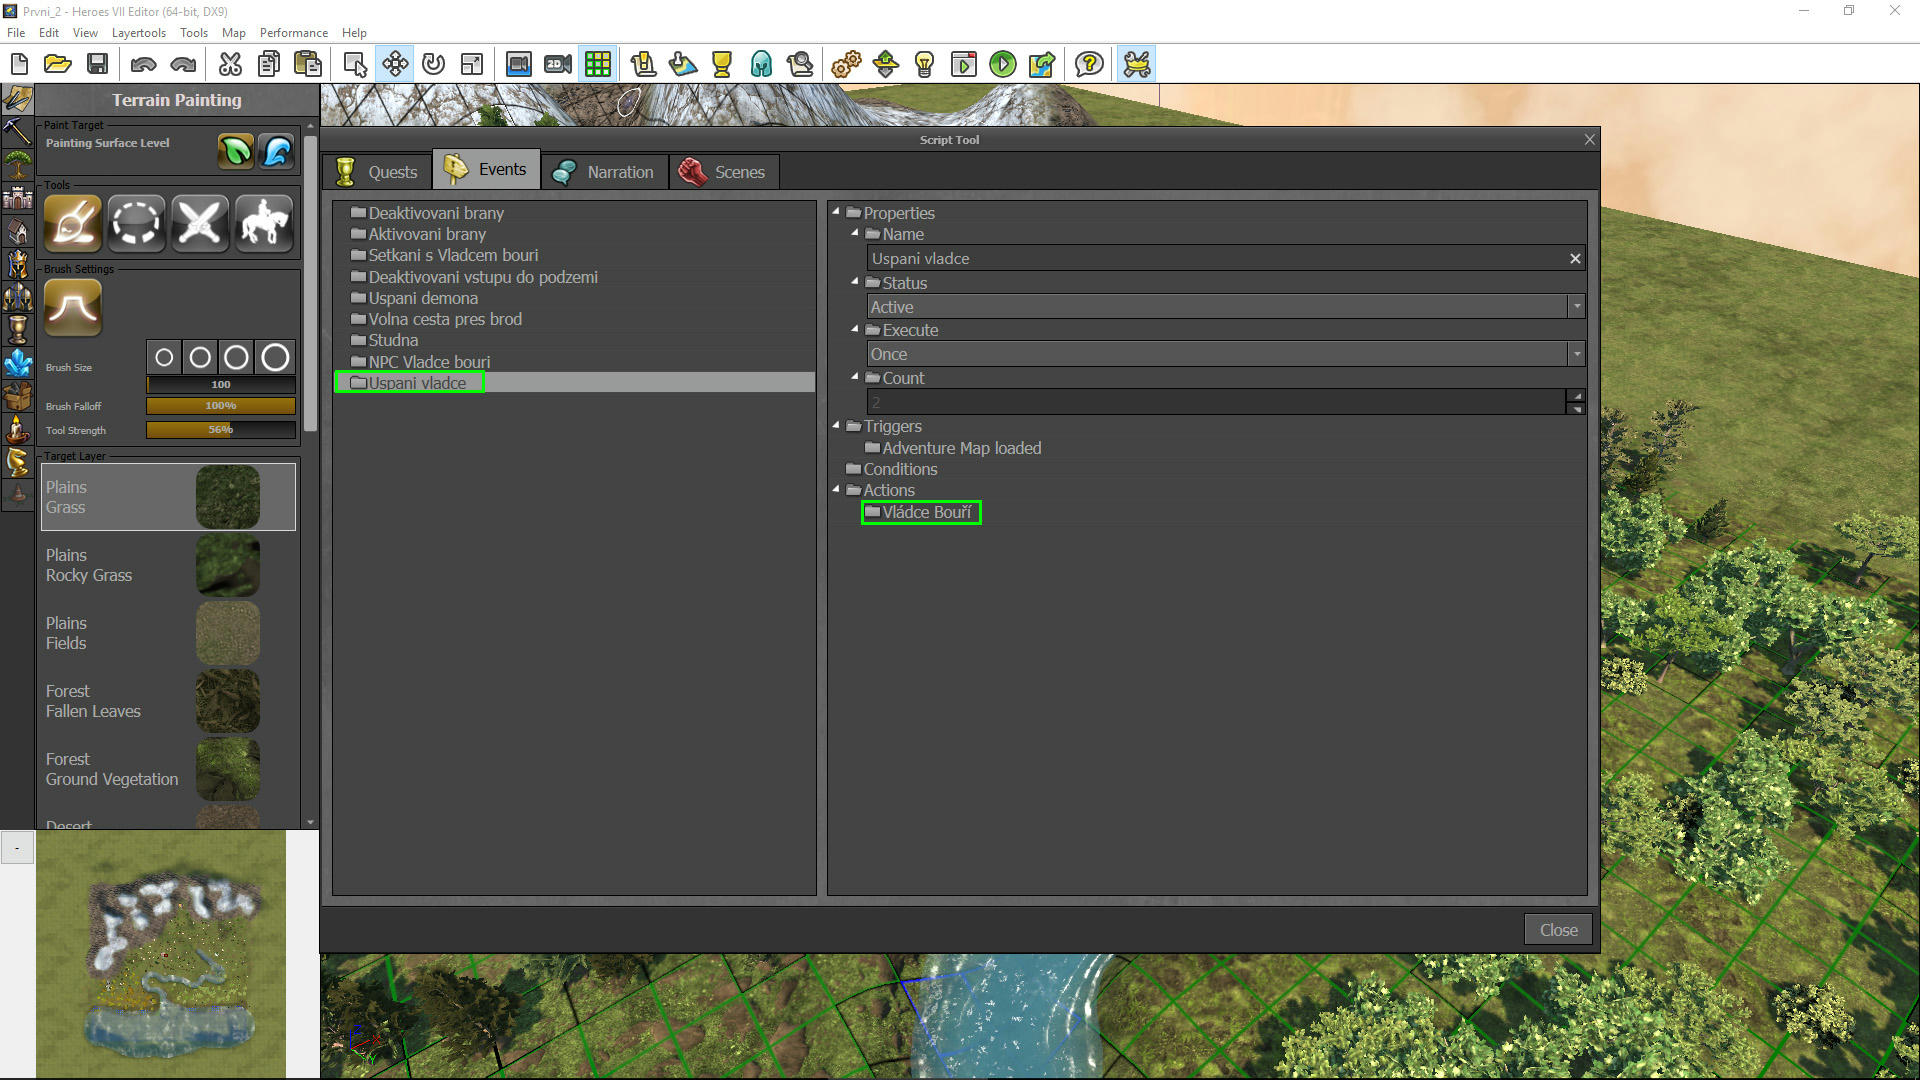Switch to 3D camera view icon
This screenshot has height=1080, width=1920.
coord(518,64)
